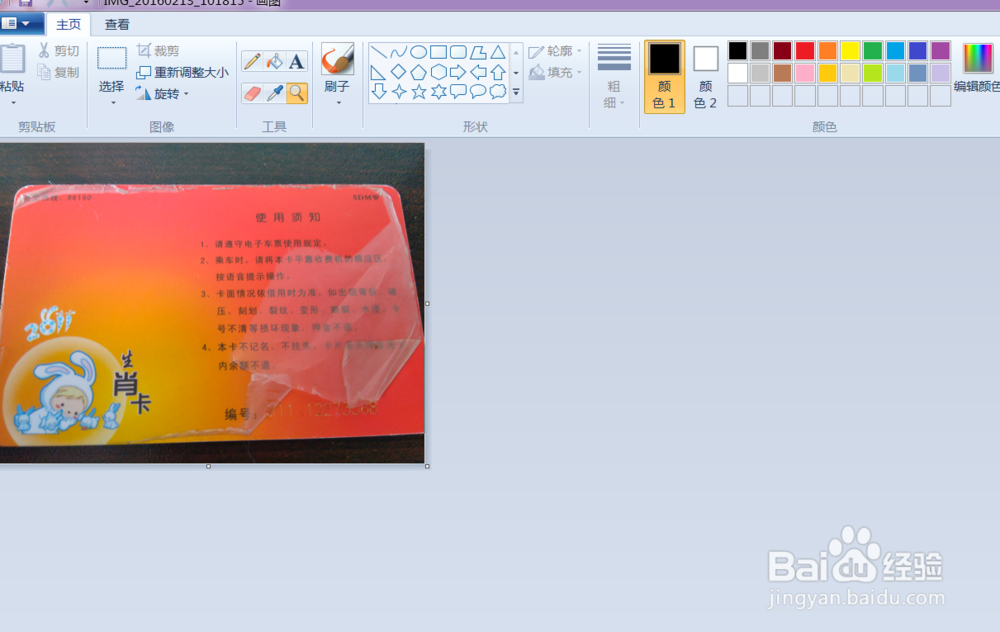The height and width of the screenshot is (632, 1000).
Task: Expand the Select dropdown arrow
Action: coord(113,103)
